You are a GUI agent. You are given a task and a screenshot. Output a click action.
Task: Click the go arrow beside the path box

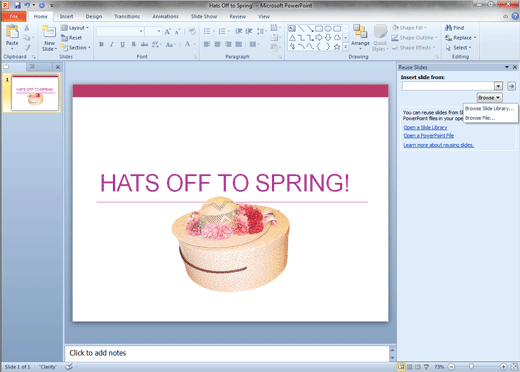click(511, 86)
